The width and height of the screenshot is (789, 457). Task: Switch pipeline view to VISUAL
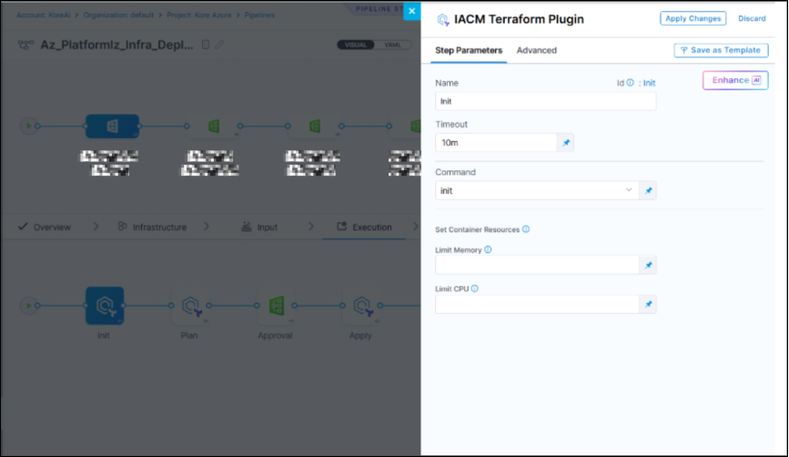[356, 45]
